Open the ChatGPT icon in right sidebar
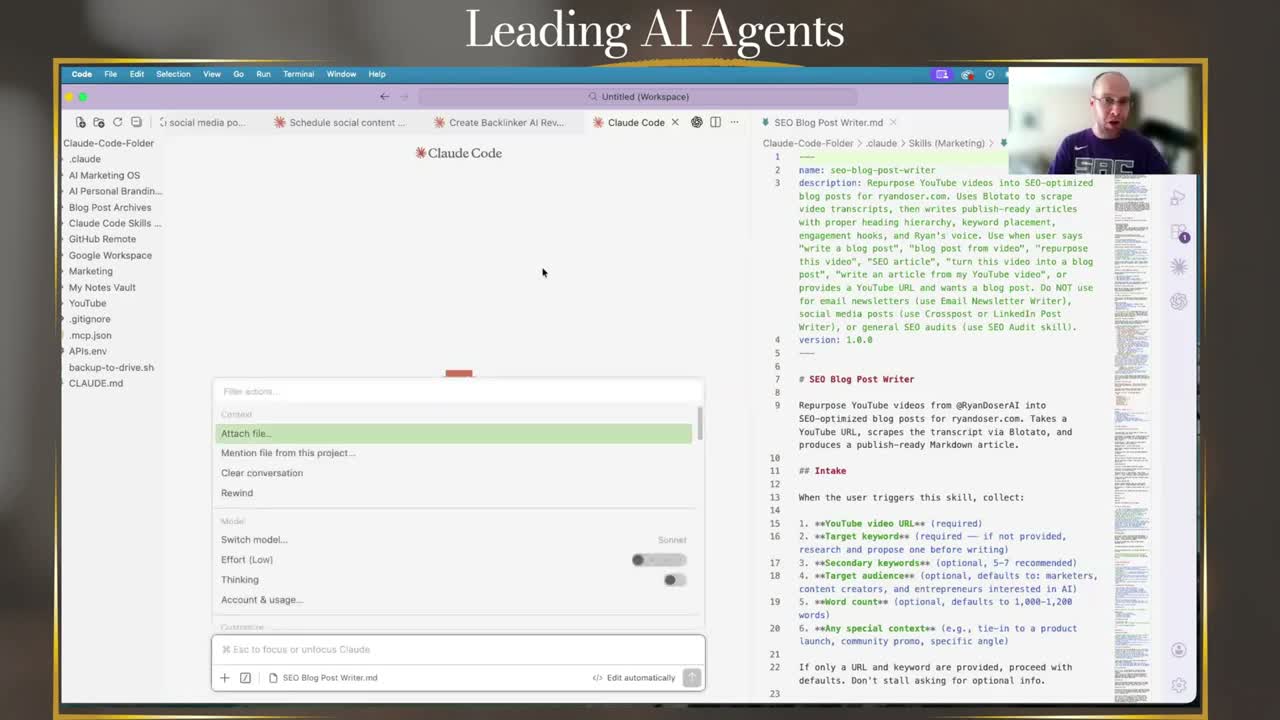Viewport: 1280px width, 720px height. (1179, 301)
